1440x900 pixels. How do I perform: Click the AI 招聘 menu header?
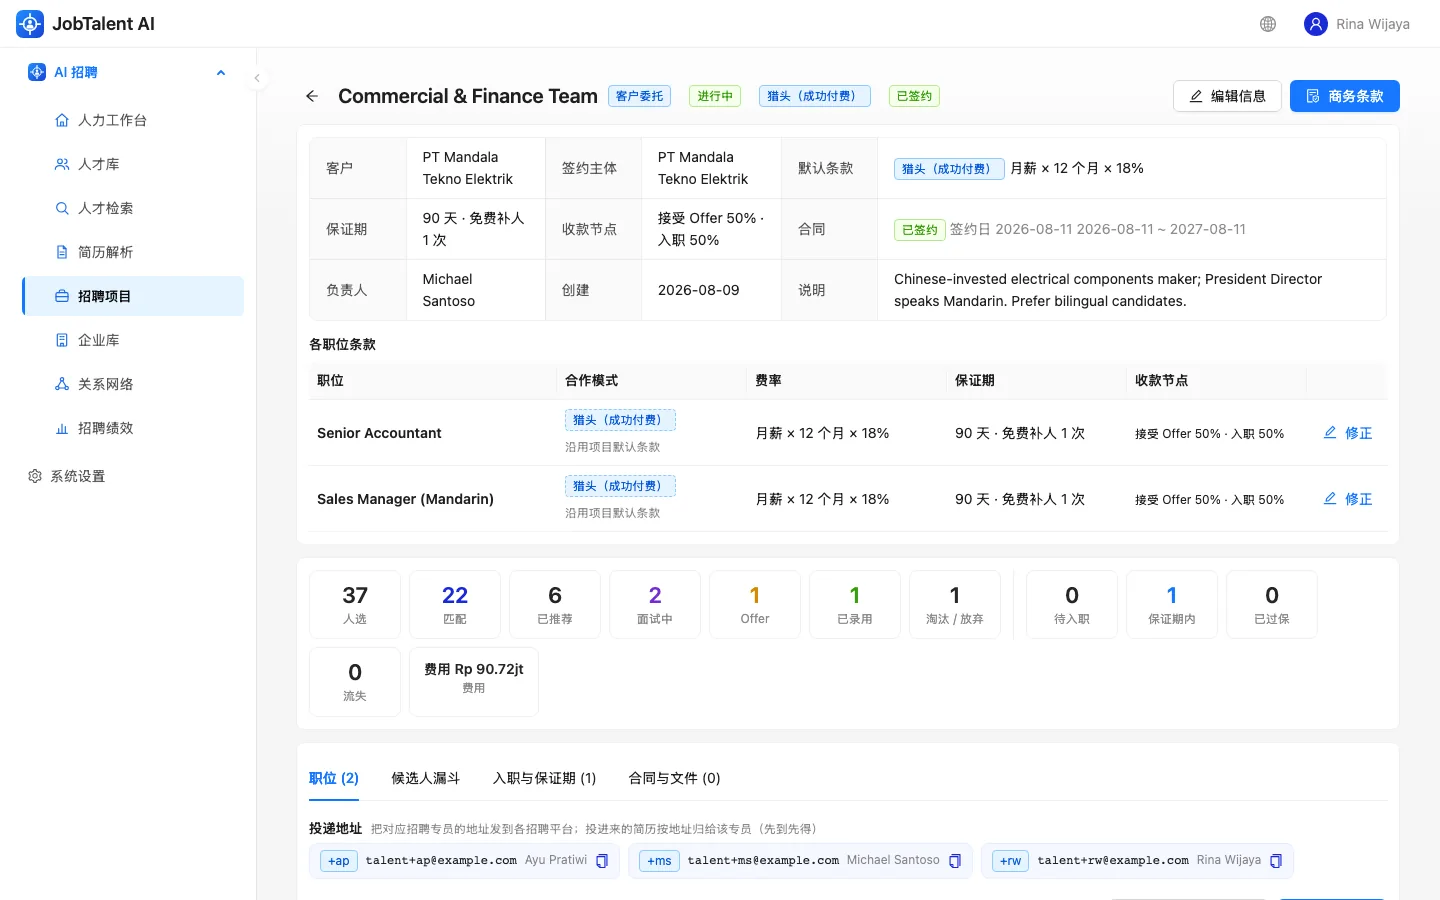[x=128, y=72]
